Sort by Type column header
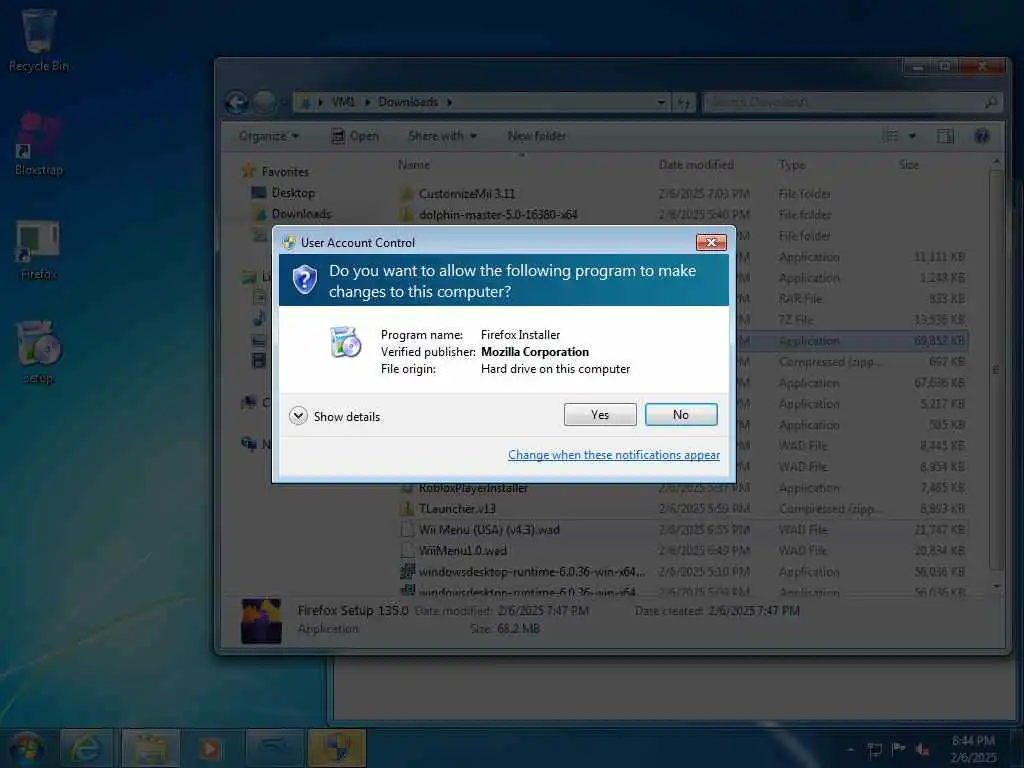 pyautogui.click(x=792, y=165)
